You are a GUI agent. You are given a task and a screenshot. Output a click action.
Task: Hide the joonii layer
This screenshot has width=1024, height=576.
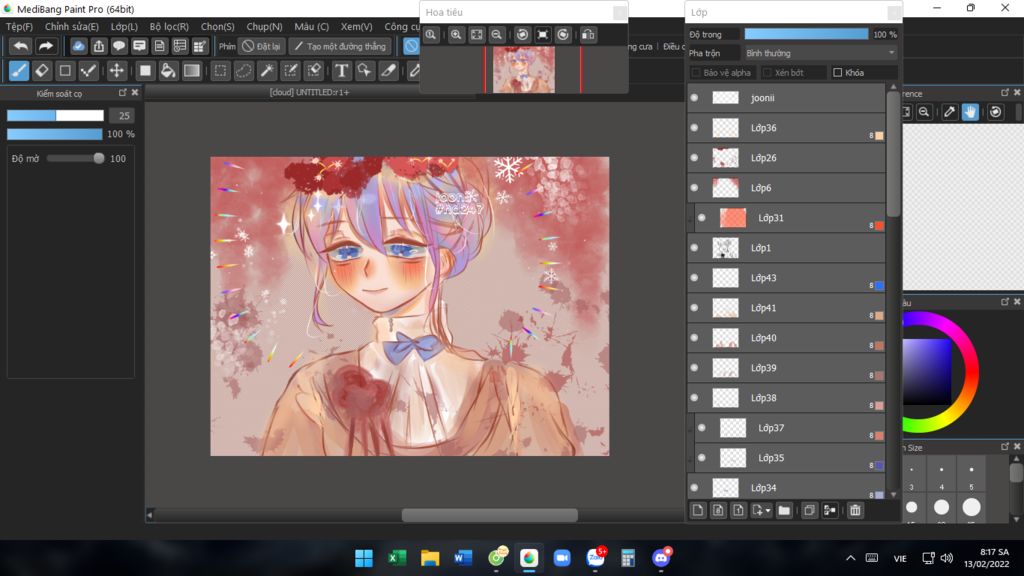(x=694, y=98)
